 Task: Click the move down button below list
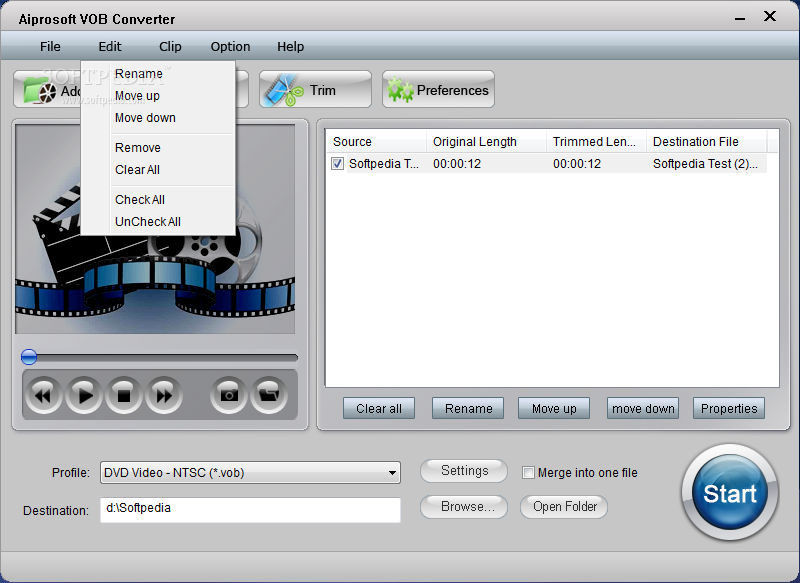pyautogui.click(x=643, y=409)
